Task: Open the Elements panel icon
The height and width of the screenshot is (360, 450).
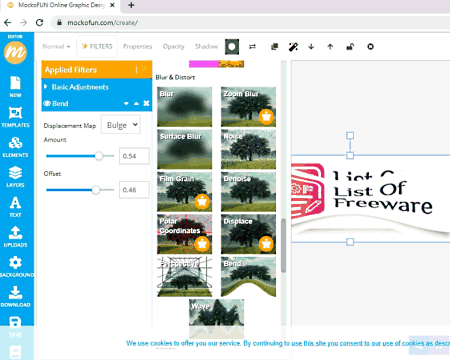Action: pyautogui.click(x=15, y=147)
